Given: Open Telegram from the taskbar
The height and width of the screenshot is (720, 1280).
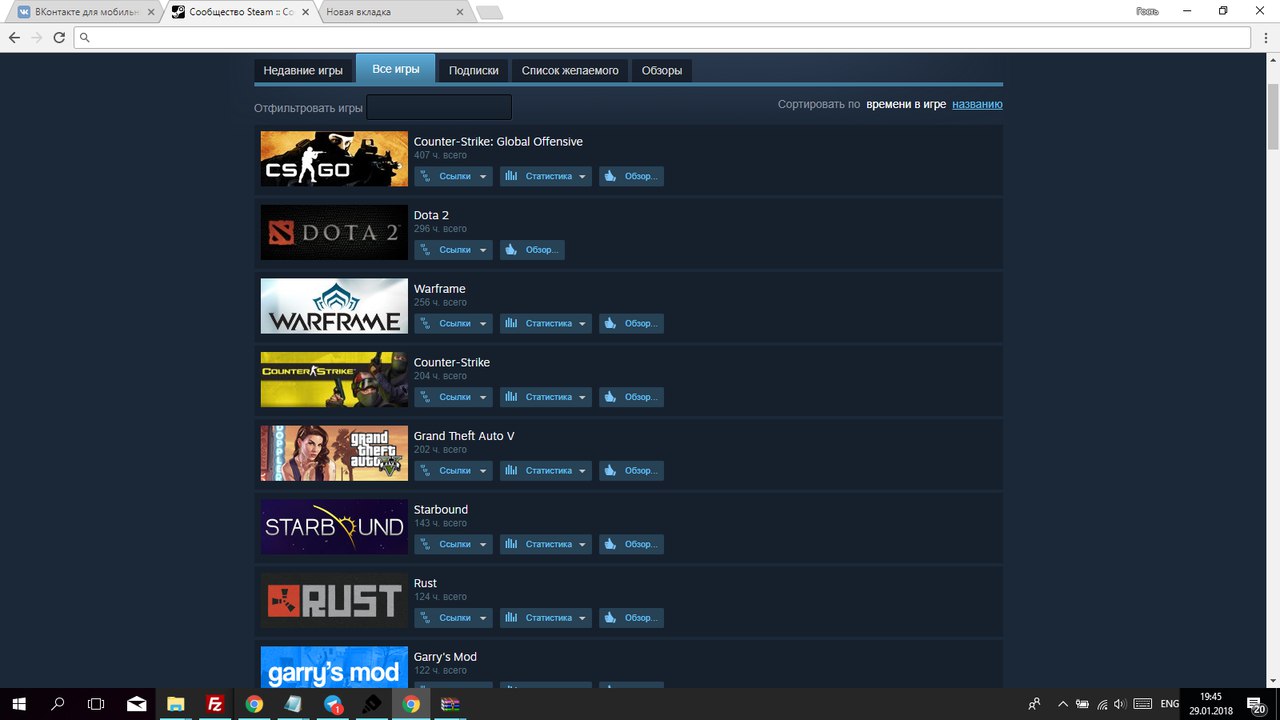Looking at the screenshot, I should 333,703.
